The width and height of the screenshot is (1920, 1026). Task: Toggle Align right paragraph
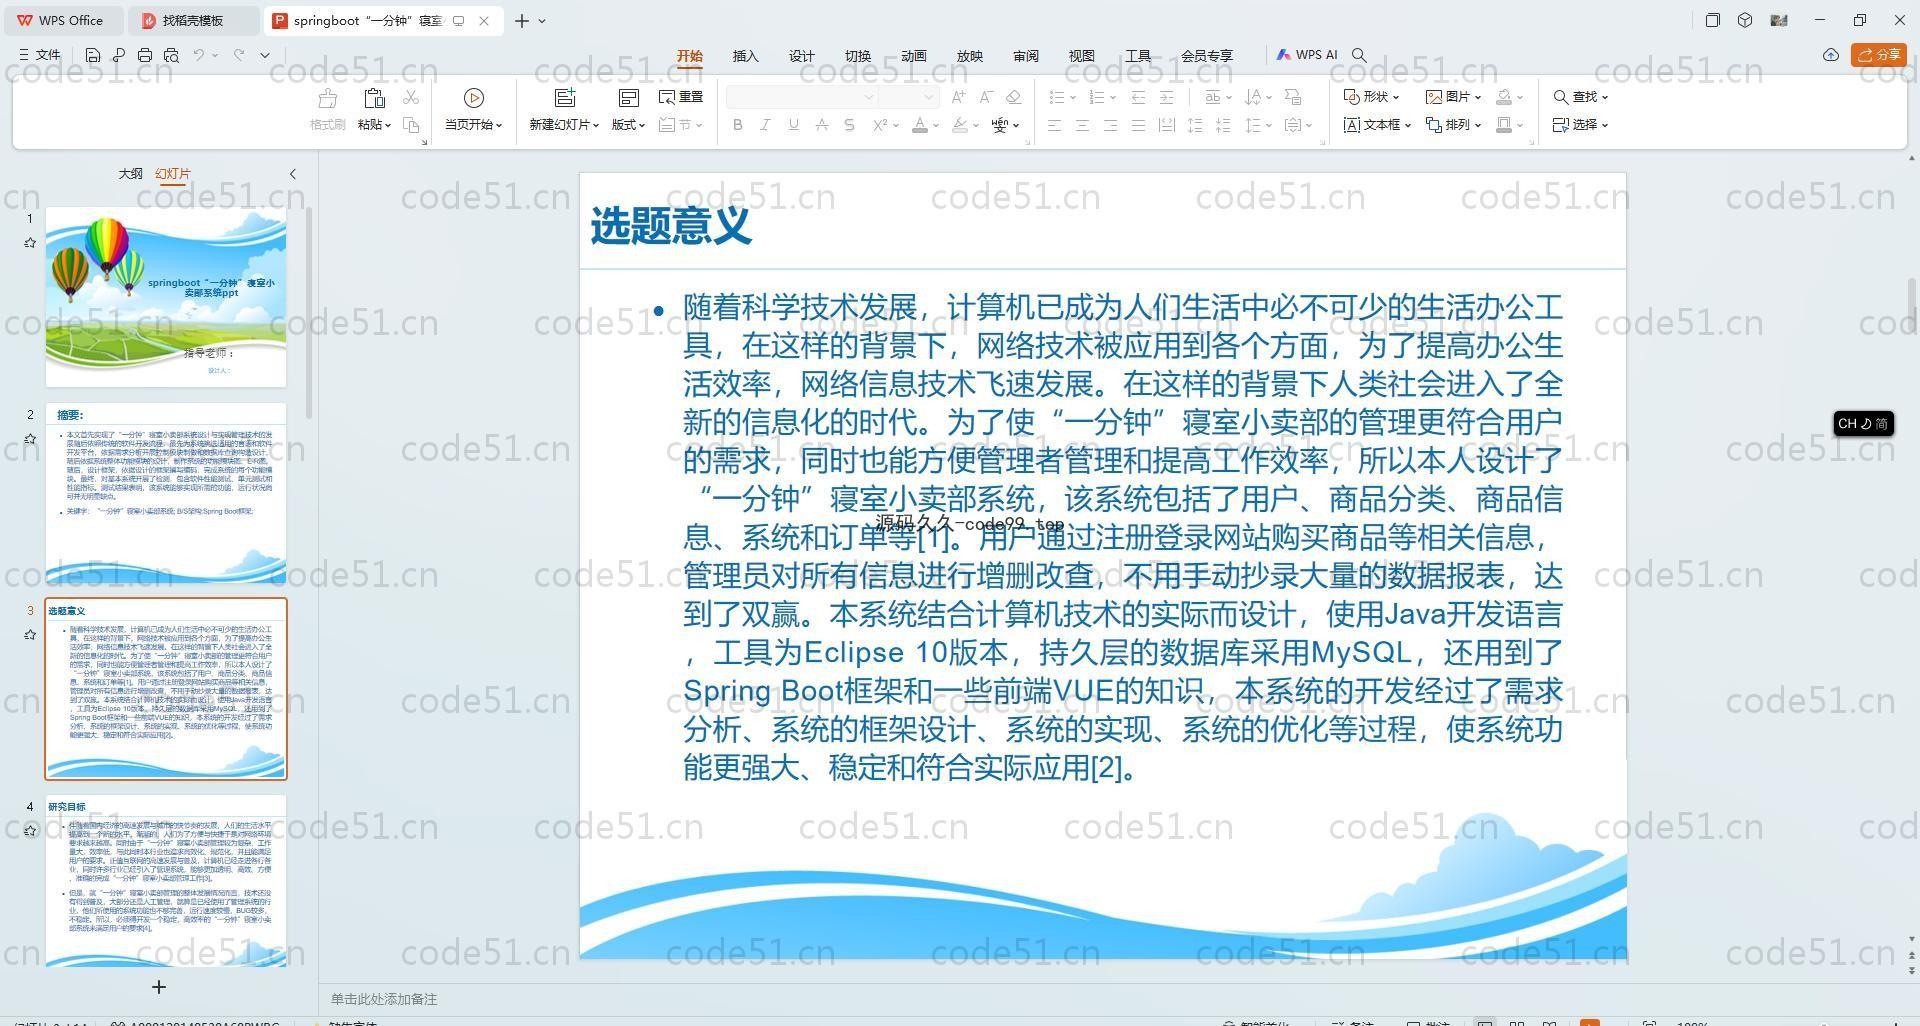coord(1110,125)
